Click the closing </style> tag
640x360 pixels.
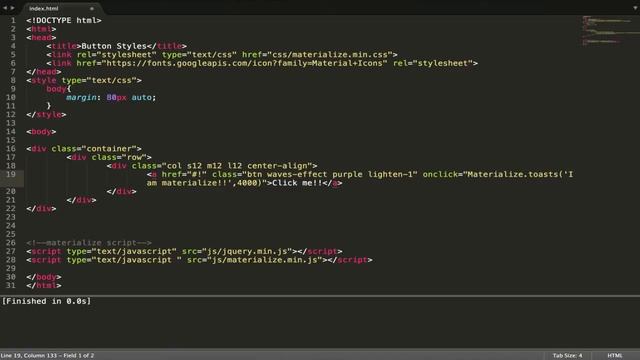46,115
